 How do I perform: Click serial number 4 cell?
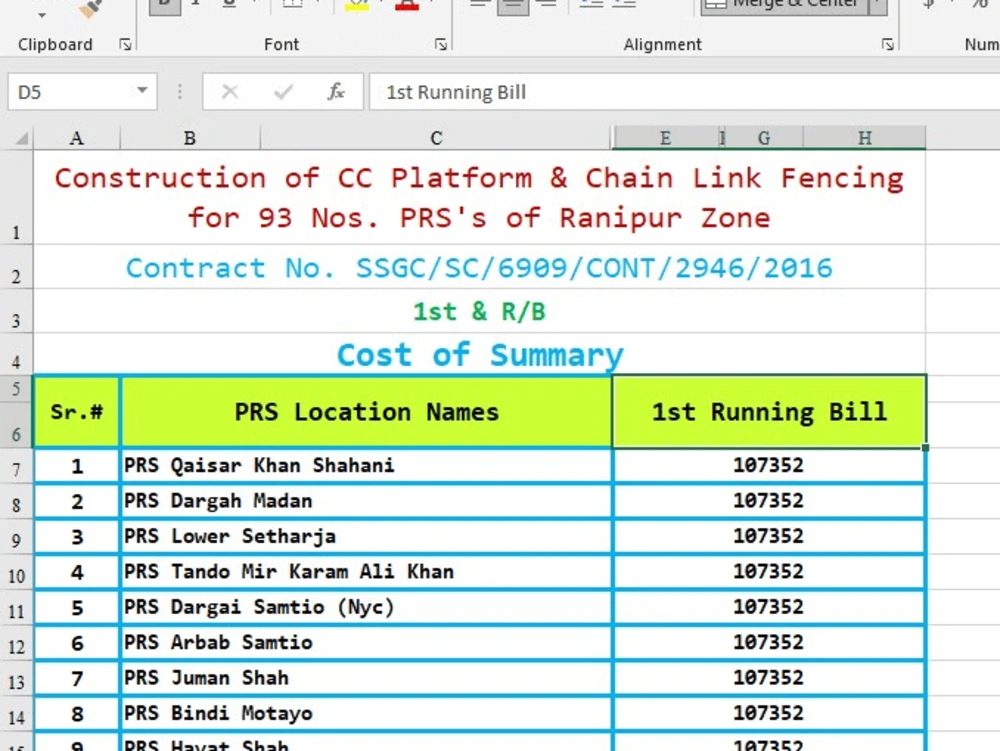click(x=77, y=572)
